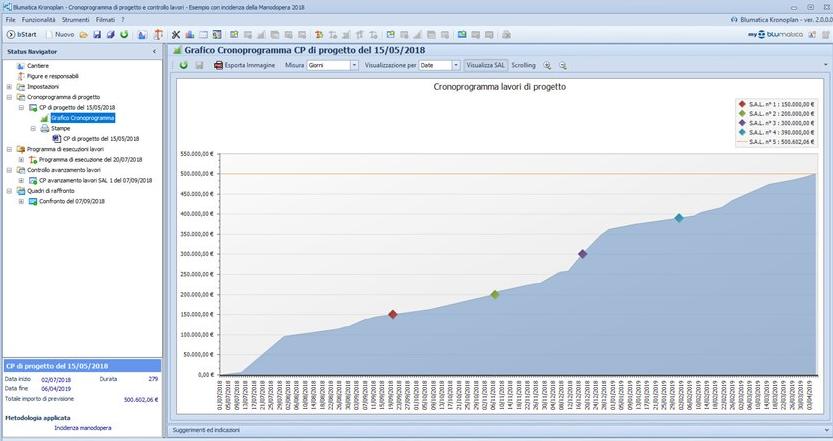Zoom out on the chart with the magnifier minus icon

562,65
